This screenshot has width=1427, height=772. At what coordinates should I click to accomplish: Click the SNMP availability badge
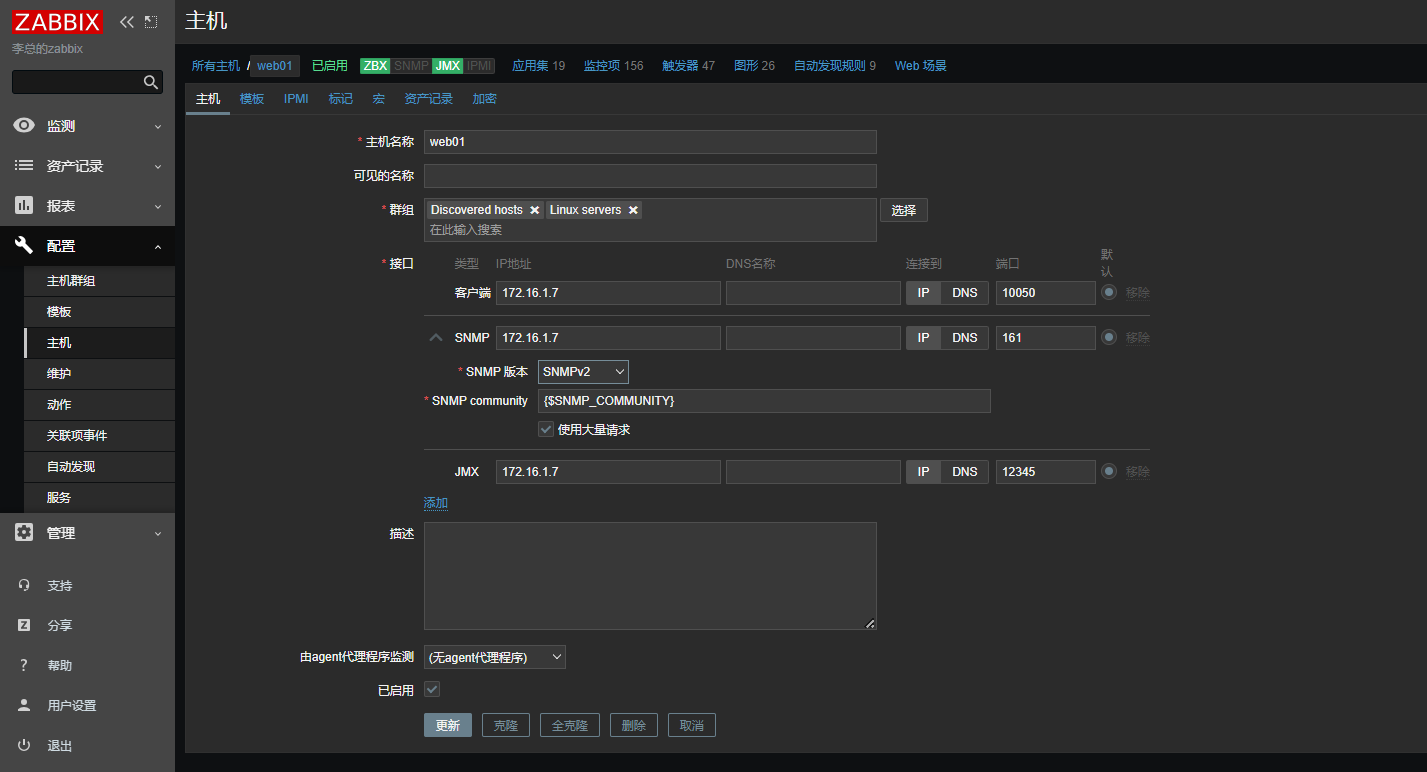tap(411, 66)
